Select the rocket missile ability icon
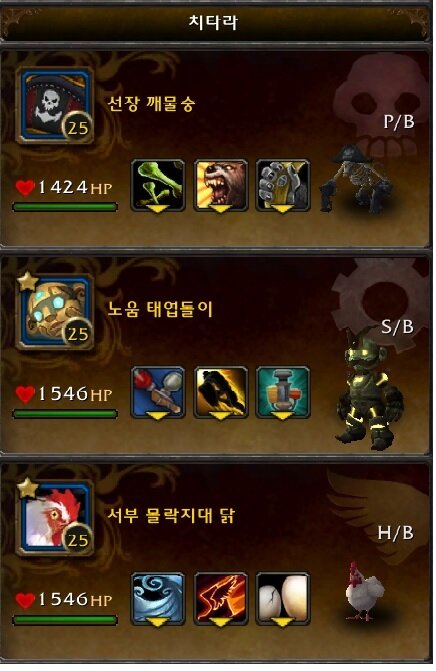Image resolution: width=436 pixels, height=671 pixels. pyautogui.click(x=158, y=392)
